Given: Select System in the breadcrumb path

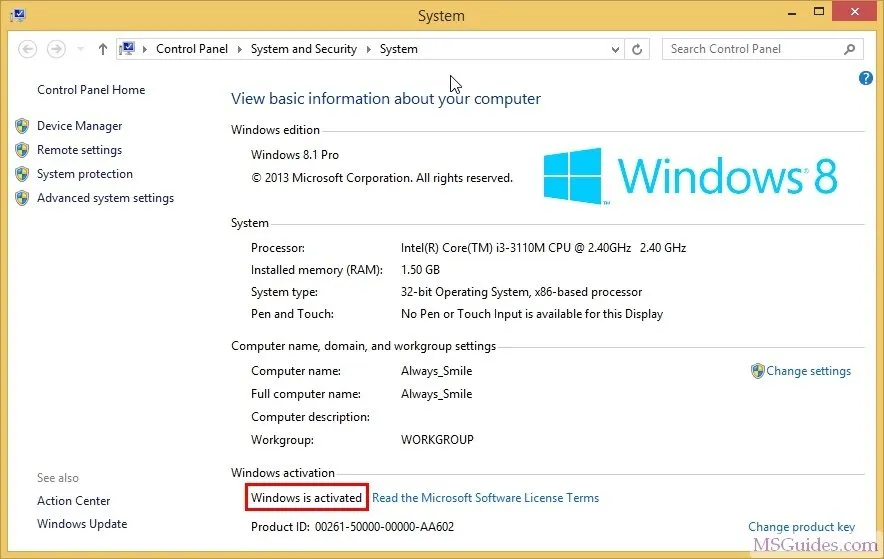Looking at the screenshot, I should click(399, 49).
